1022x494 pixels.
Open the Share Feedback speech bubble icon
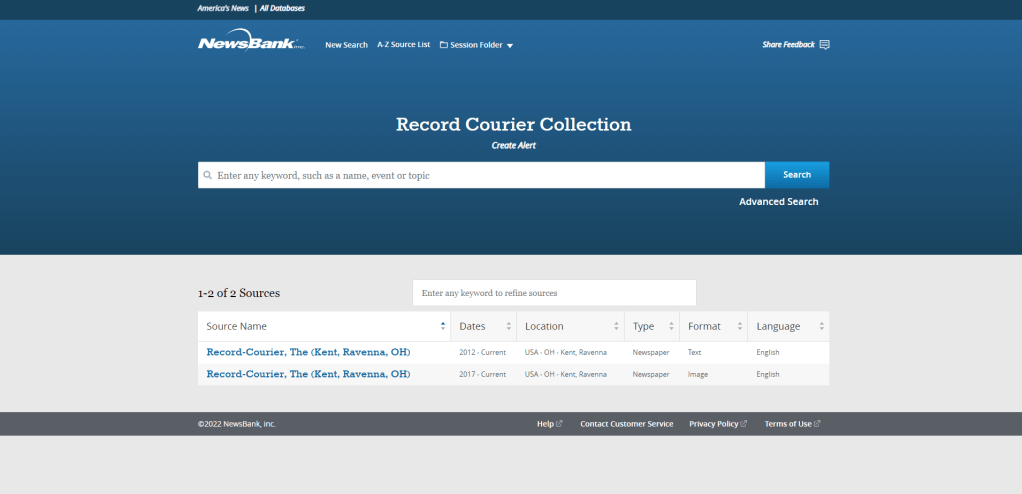click(x=825, y=45)
